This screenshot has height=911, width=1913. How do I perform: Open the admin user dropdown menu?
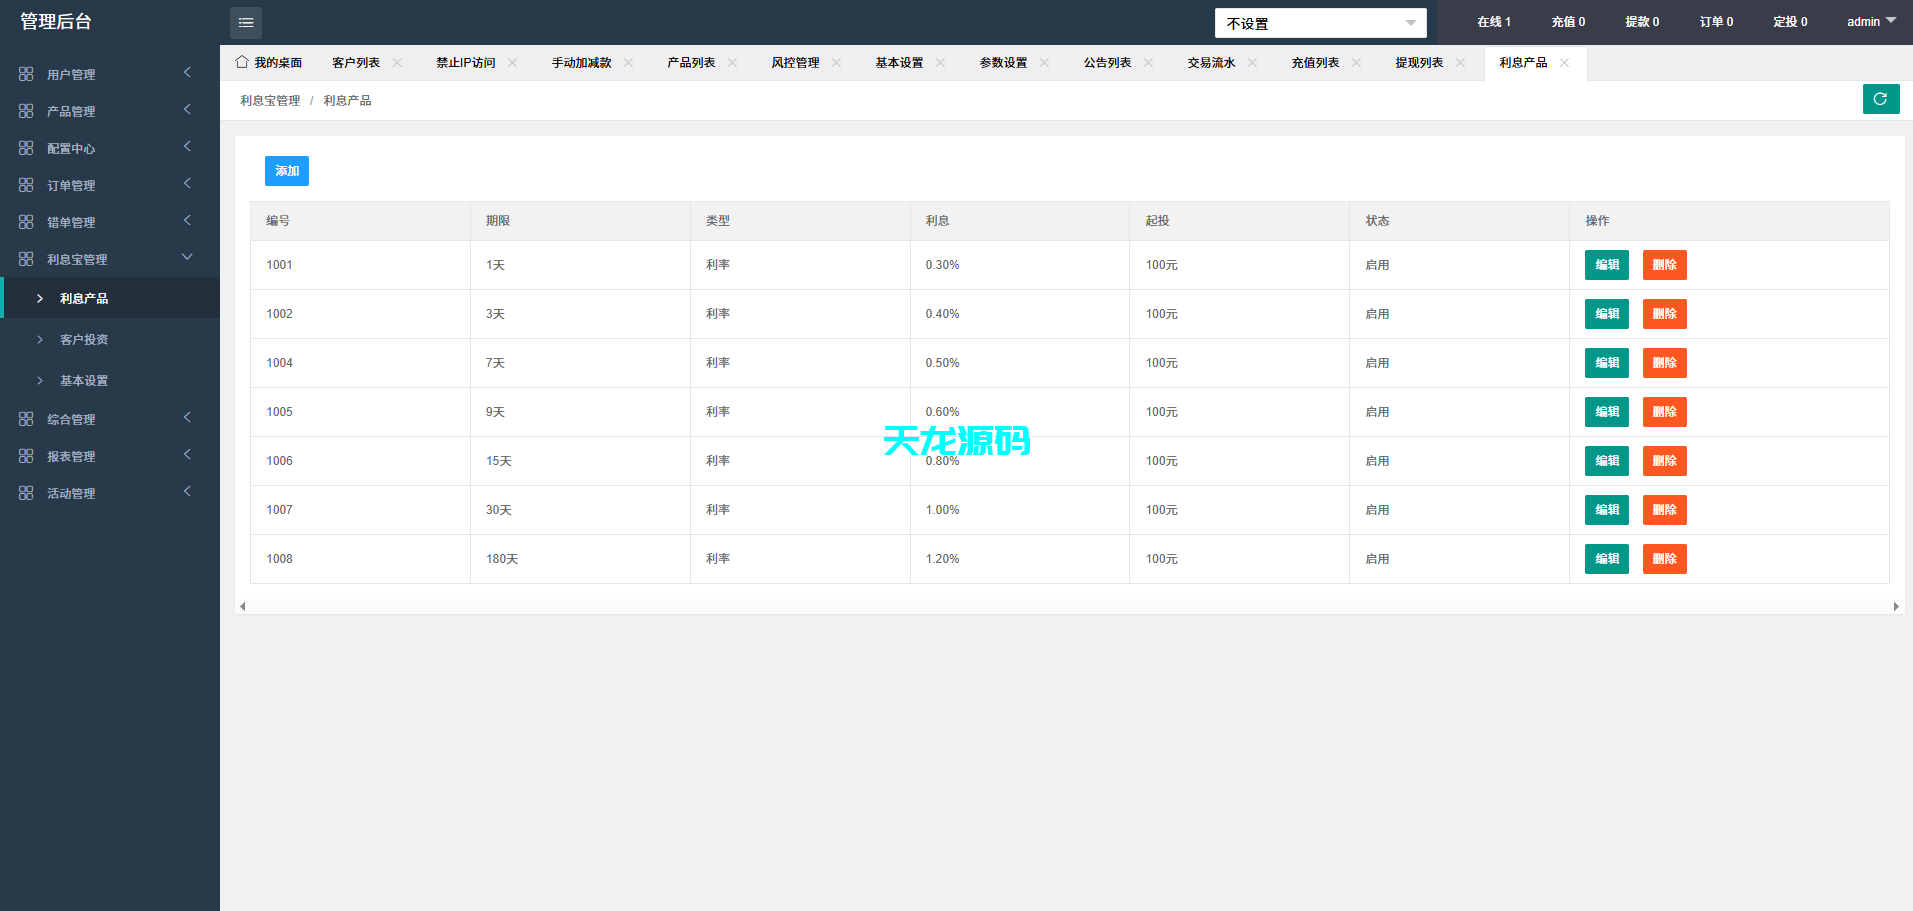click(x=1870, y=22)
